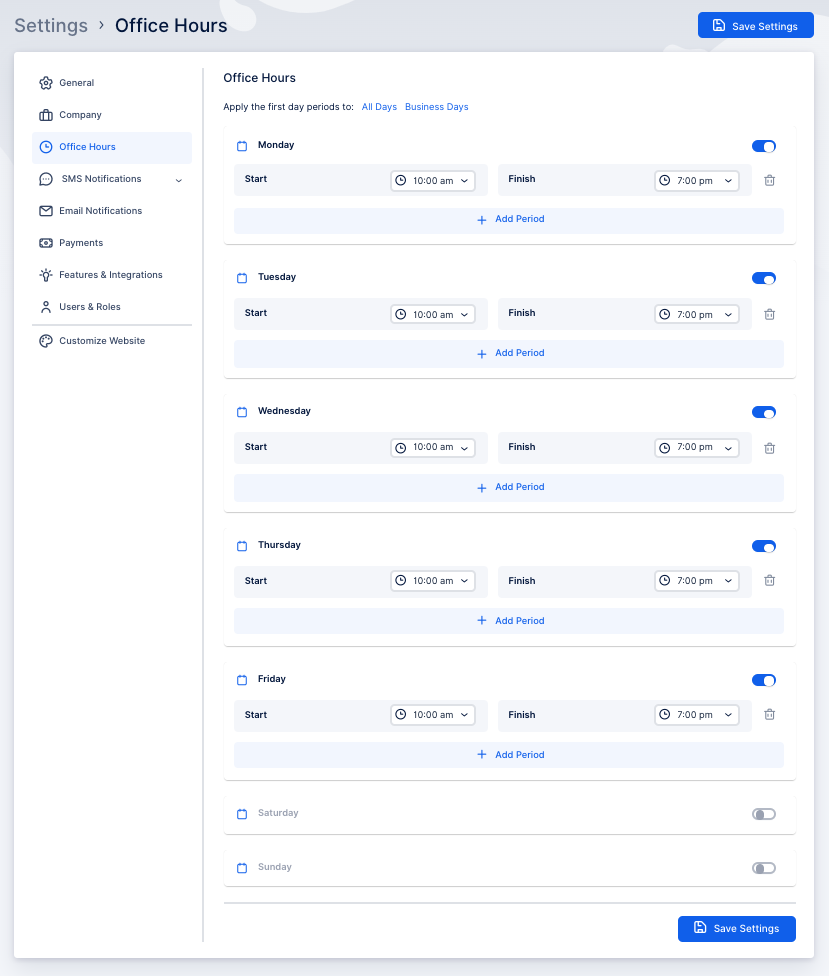Apply first day periods to All Days
829x976 pixels.
click(x=379, y=106)
